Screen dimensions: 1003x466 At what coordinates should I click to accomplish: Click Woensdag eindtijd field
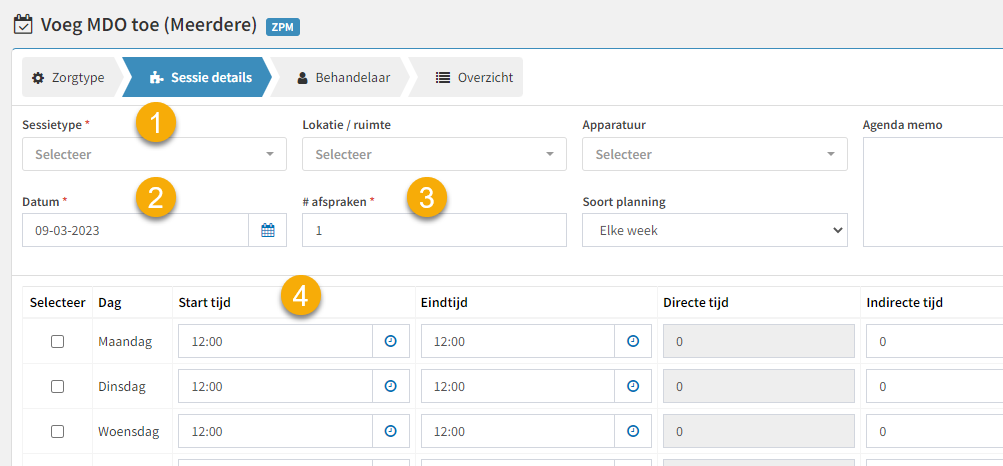(x=518, y=431)
